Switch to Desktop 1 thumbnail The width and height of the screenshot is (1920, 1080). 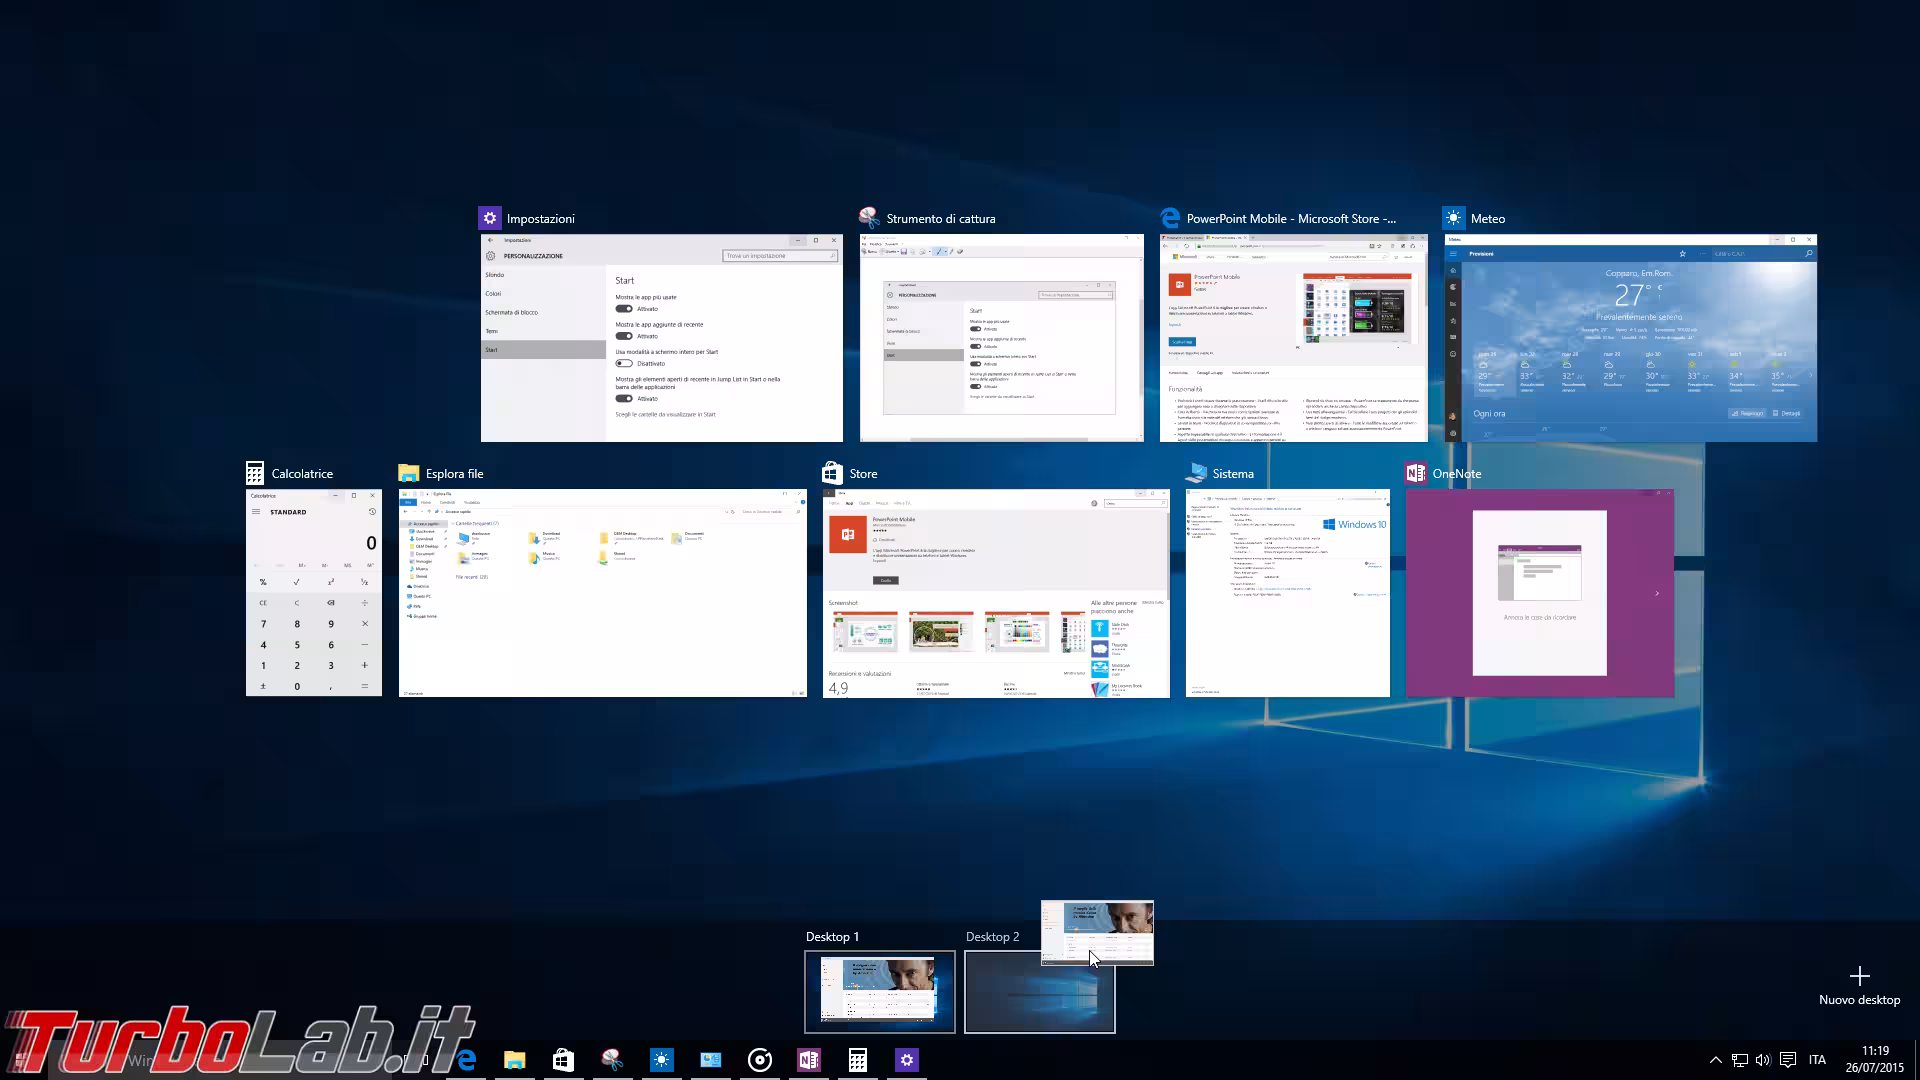[880, 991]
